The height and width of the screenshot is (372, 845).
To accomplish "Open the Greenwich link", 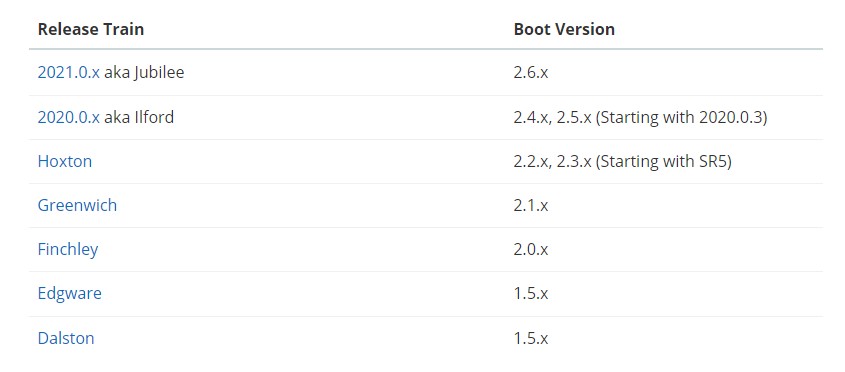I will tap(77, 205).
